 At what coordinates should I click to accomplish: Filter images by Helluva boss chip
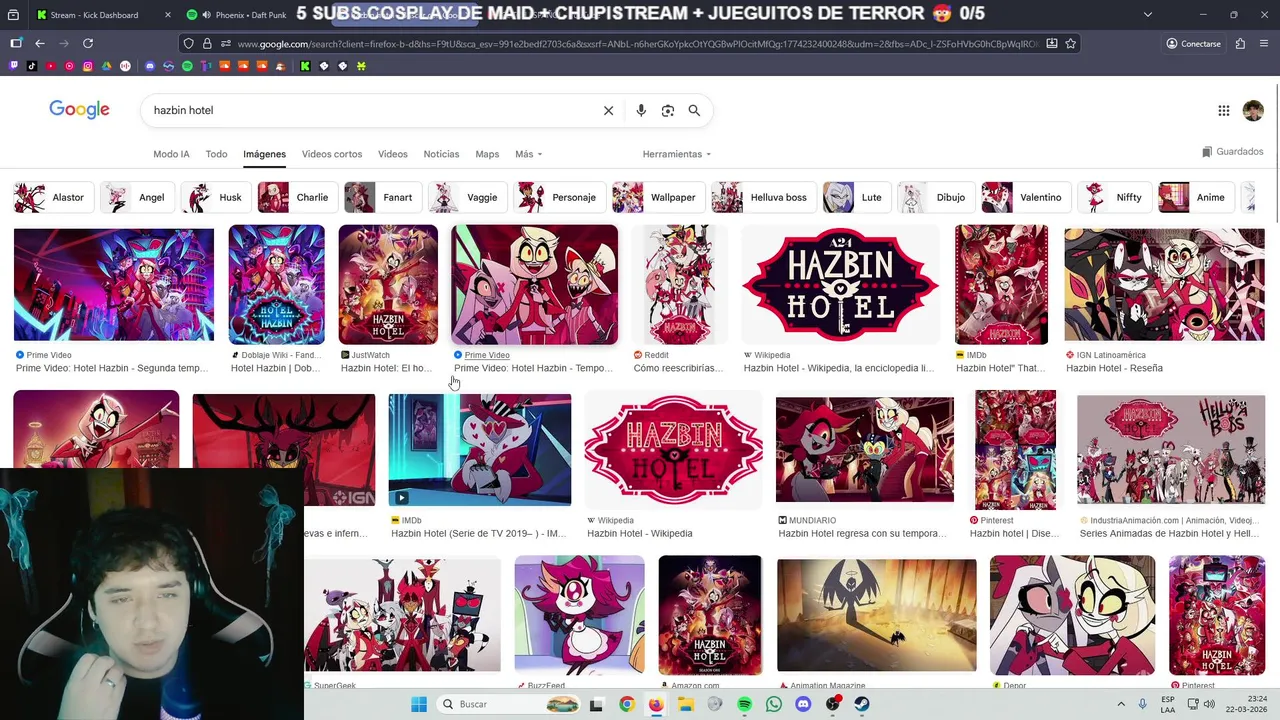(764, 197)
